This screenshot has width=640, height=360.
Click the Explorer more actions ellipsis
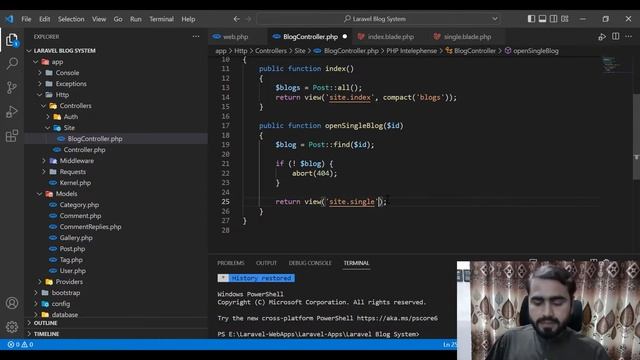tap(196, 37)
